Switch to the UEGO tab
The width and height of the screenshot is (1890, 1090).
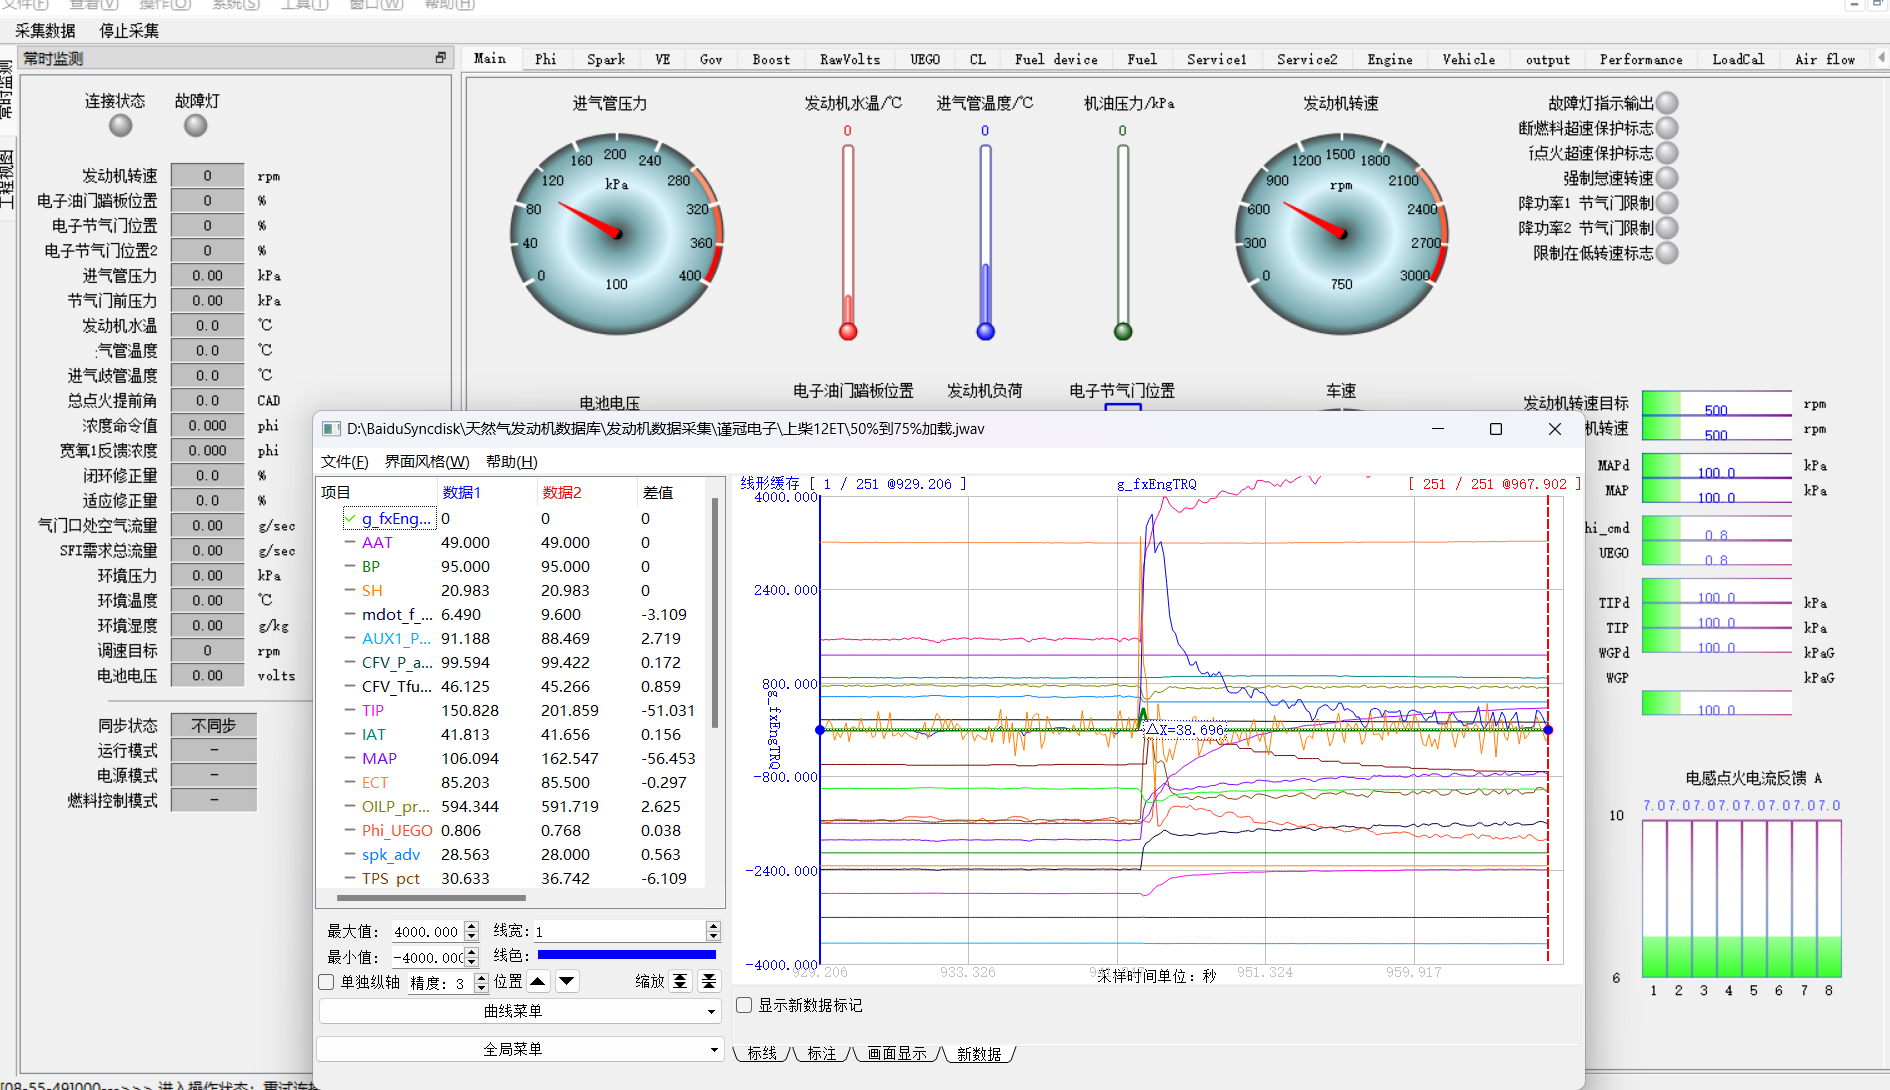click(x=925, y=59)
